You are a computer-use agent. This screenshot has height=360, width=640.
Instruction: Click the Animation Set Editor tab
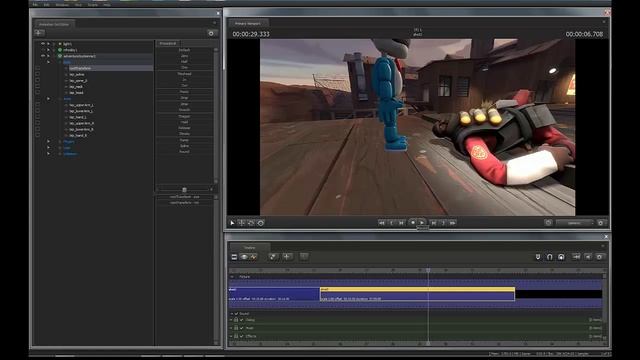[54, 24]
